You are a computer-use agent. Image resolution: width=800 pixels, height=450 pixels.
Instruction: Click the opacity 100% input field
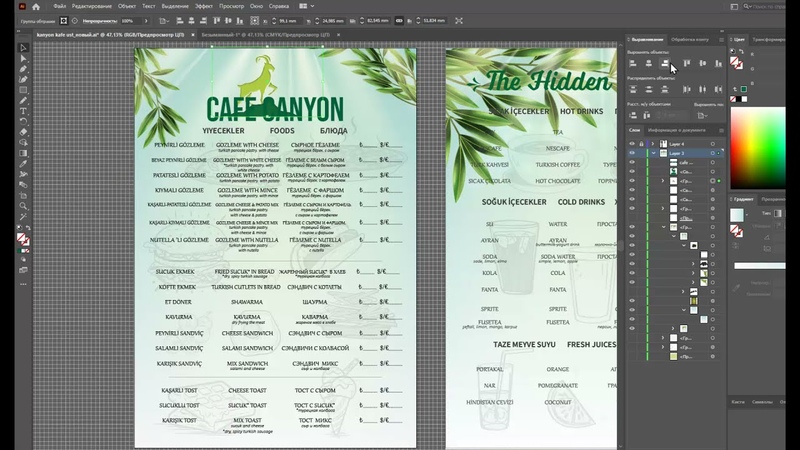point(130,21)
